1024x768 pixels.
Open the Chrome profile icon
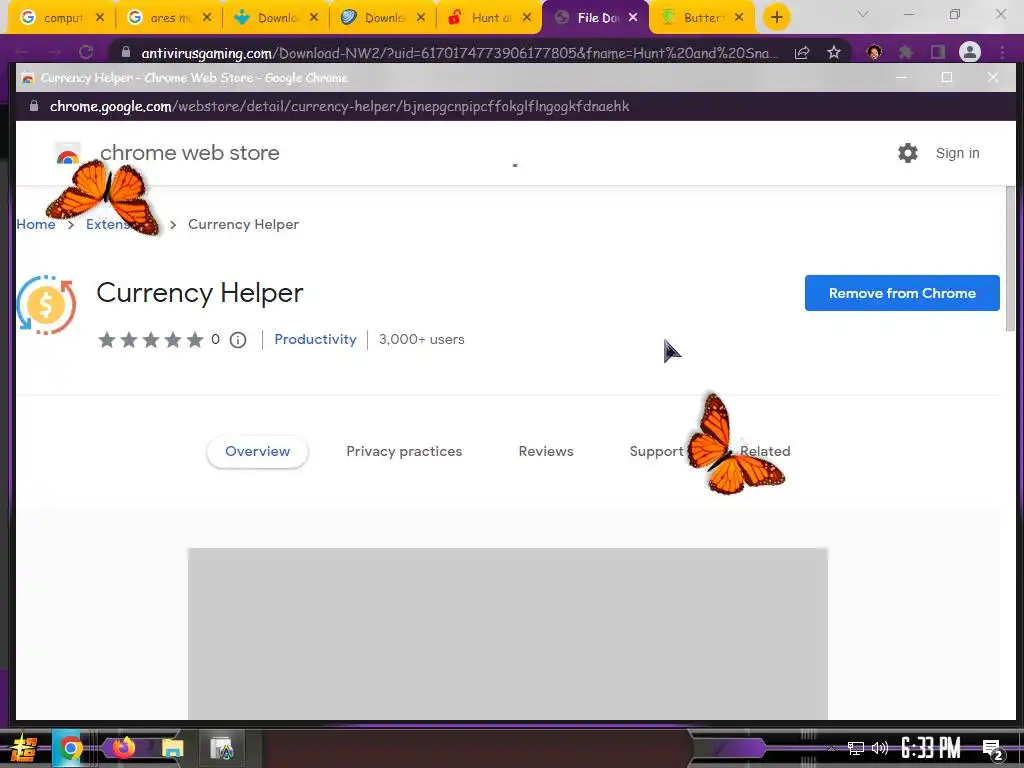[970, 52]
